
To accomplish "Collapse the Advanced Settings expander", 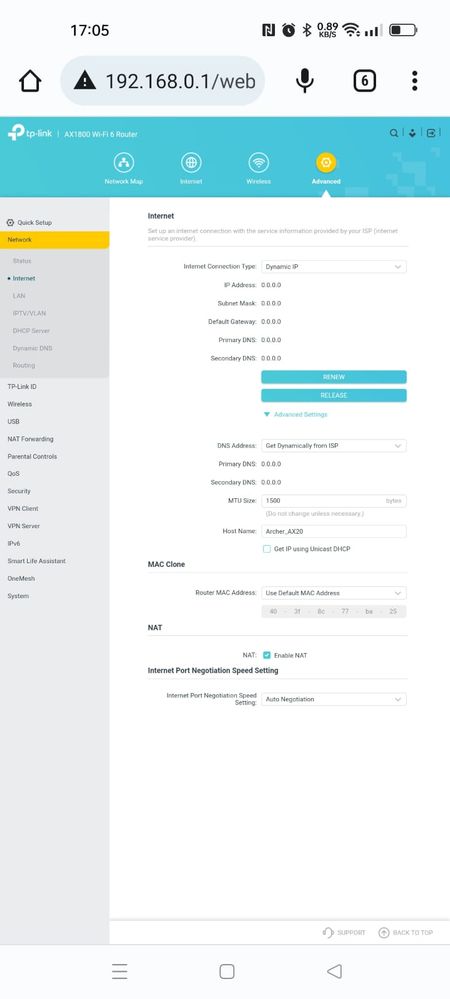I will coord(295,415).
